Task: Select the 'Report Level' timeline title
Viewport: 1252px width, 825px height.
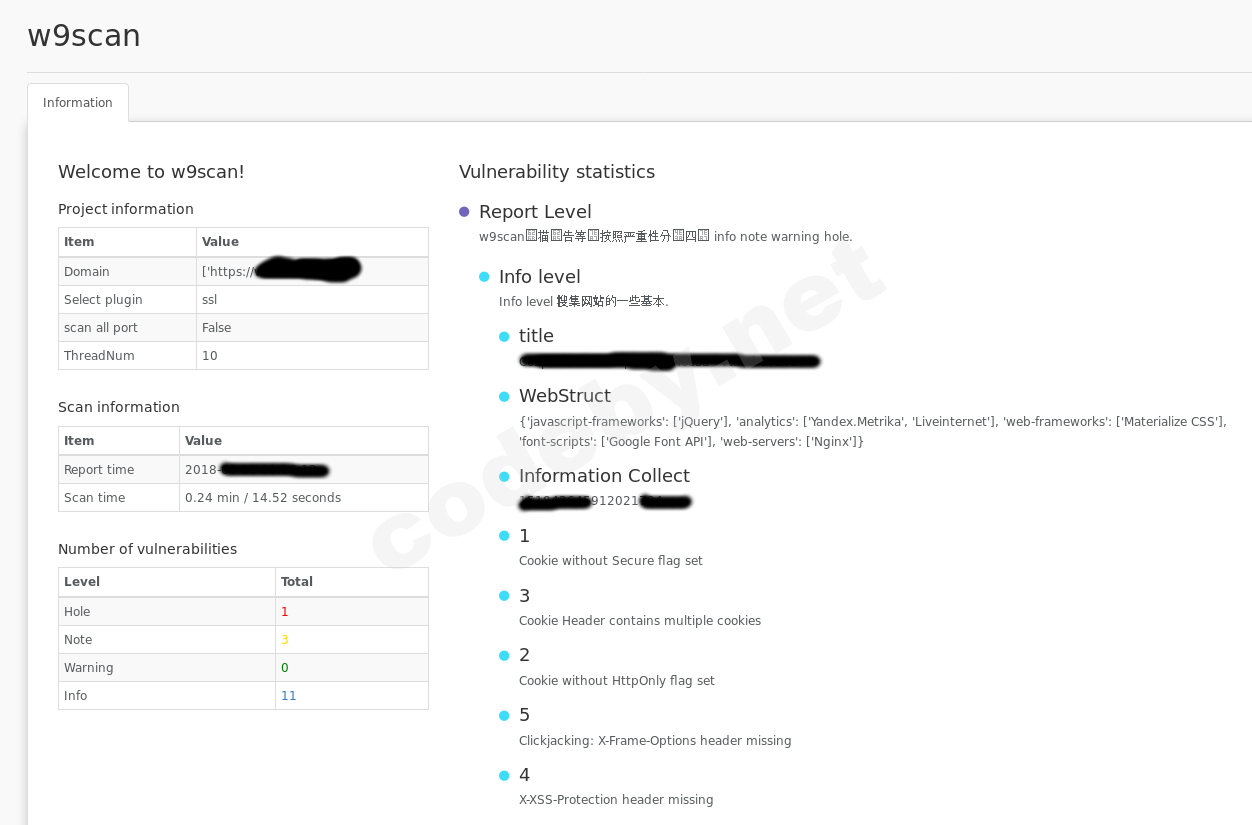Action: pos(535,212)
